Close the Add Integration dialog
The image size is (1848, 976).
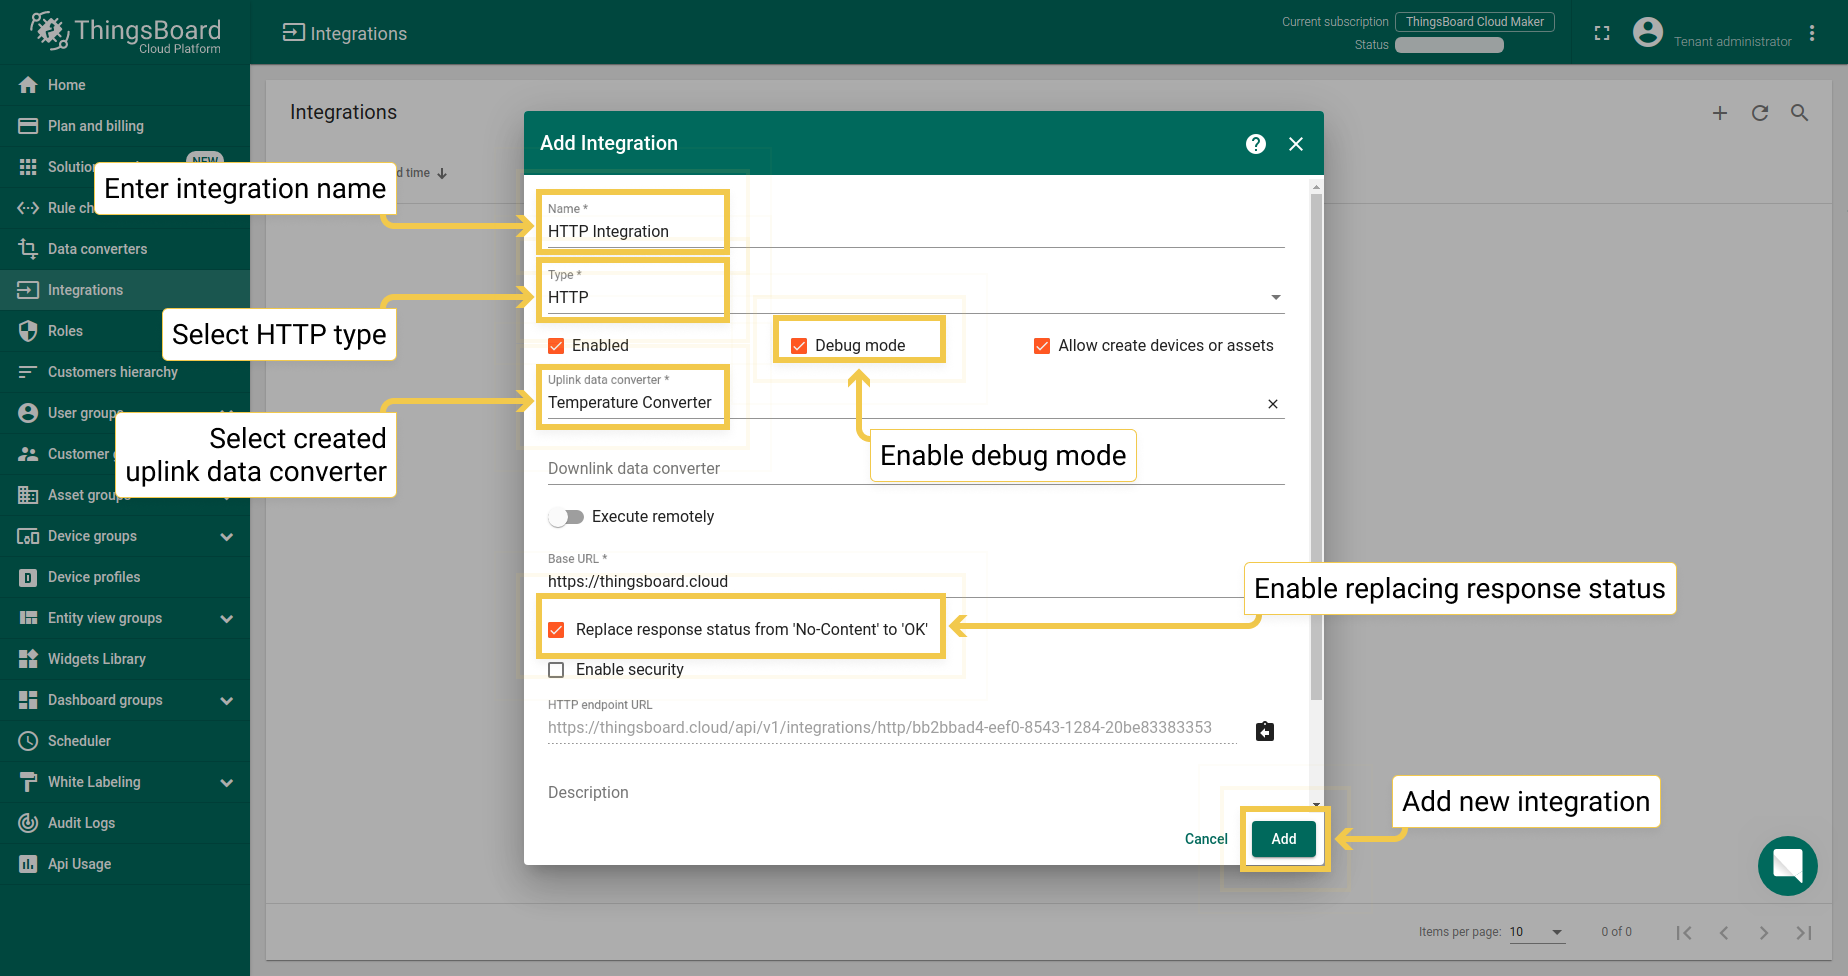(x=1296, y=144)
